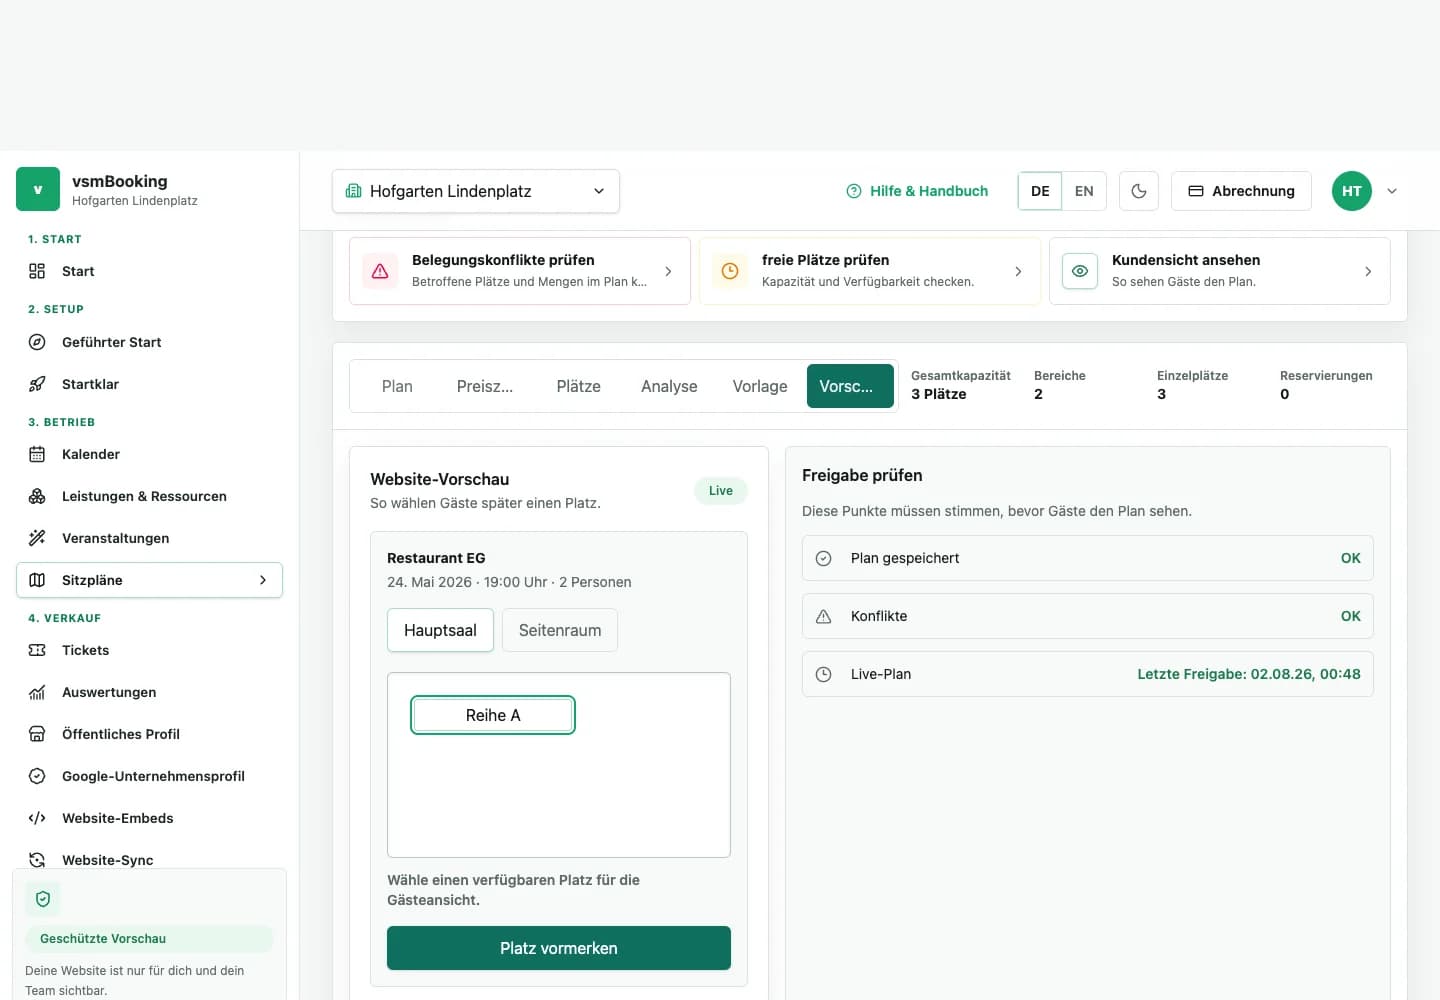Click the Startklar rocket icon
The width and height of the screenshot is (1440, 1000).
(37, 384)
